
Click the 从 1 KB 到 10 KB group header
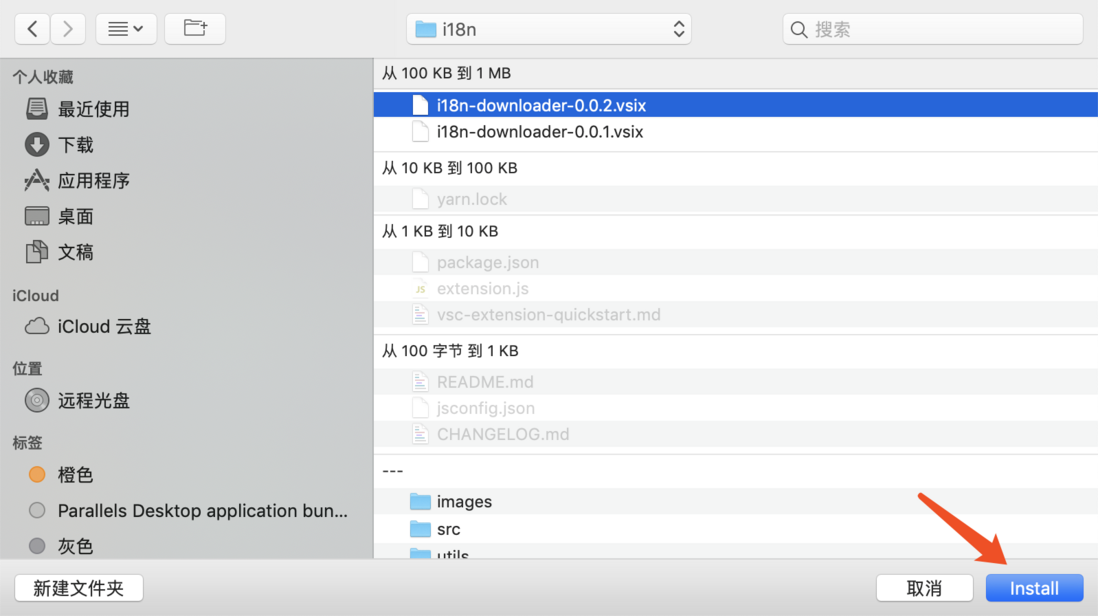pyautogui.click(x=440, y=232)
